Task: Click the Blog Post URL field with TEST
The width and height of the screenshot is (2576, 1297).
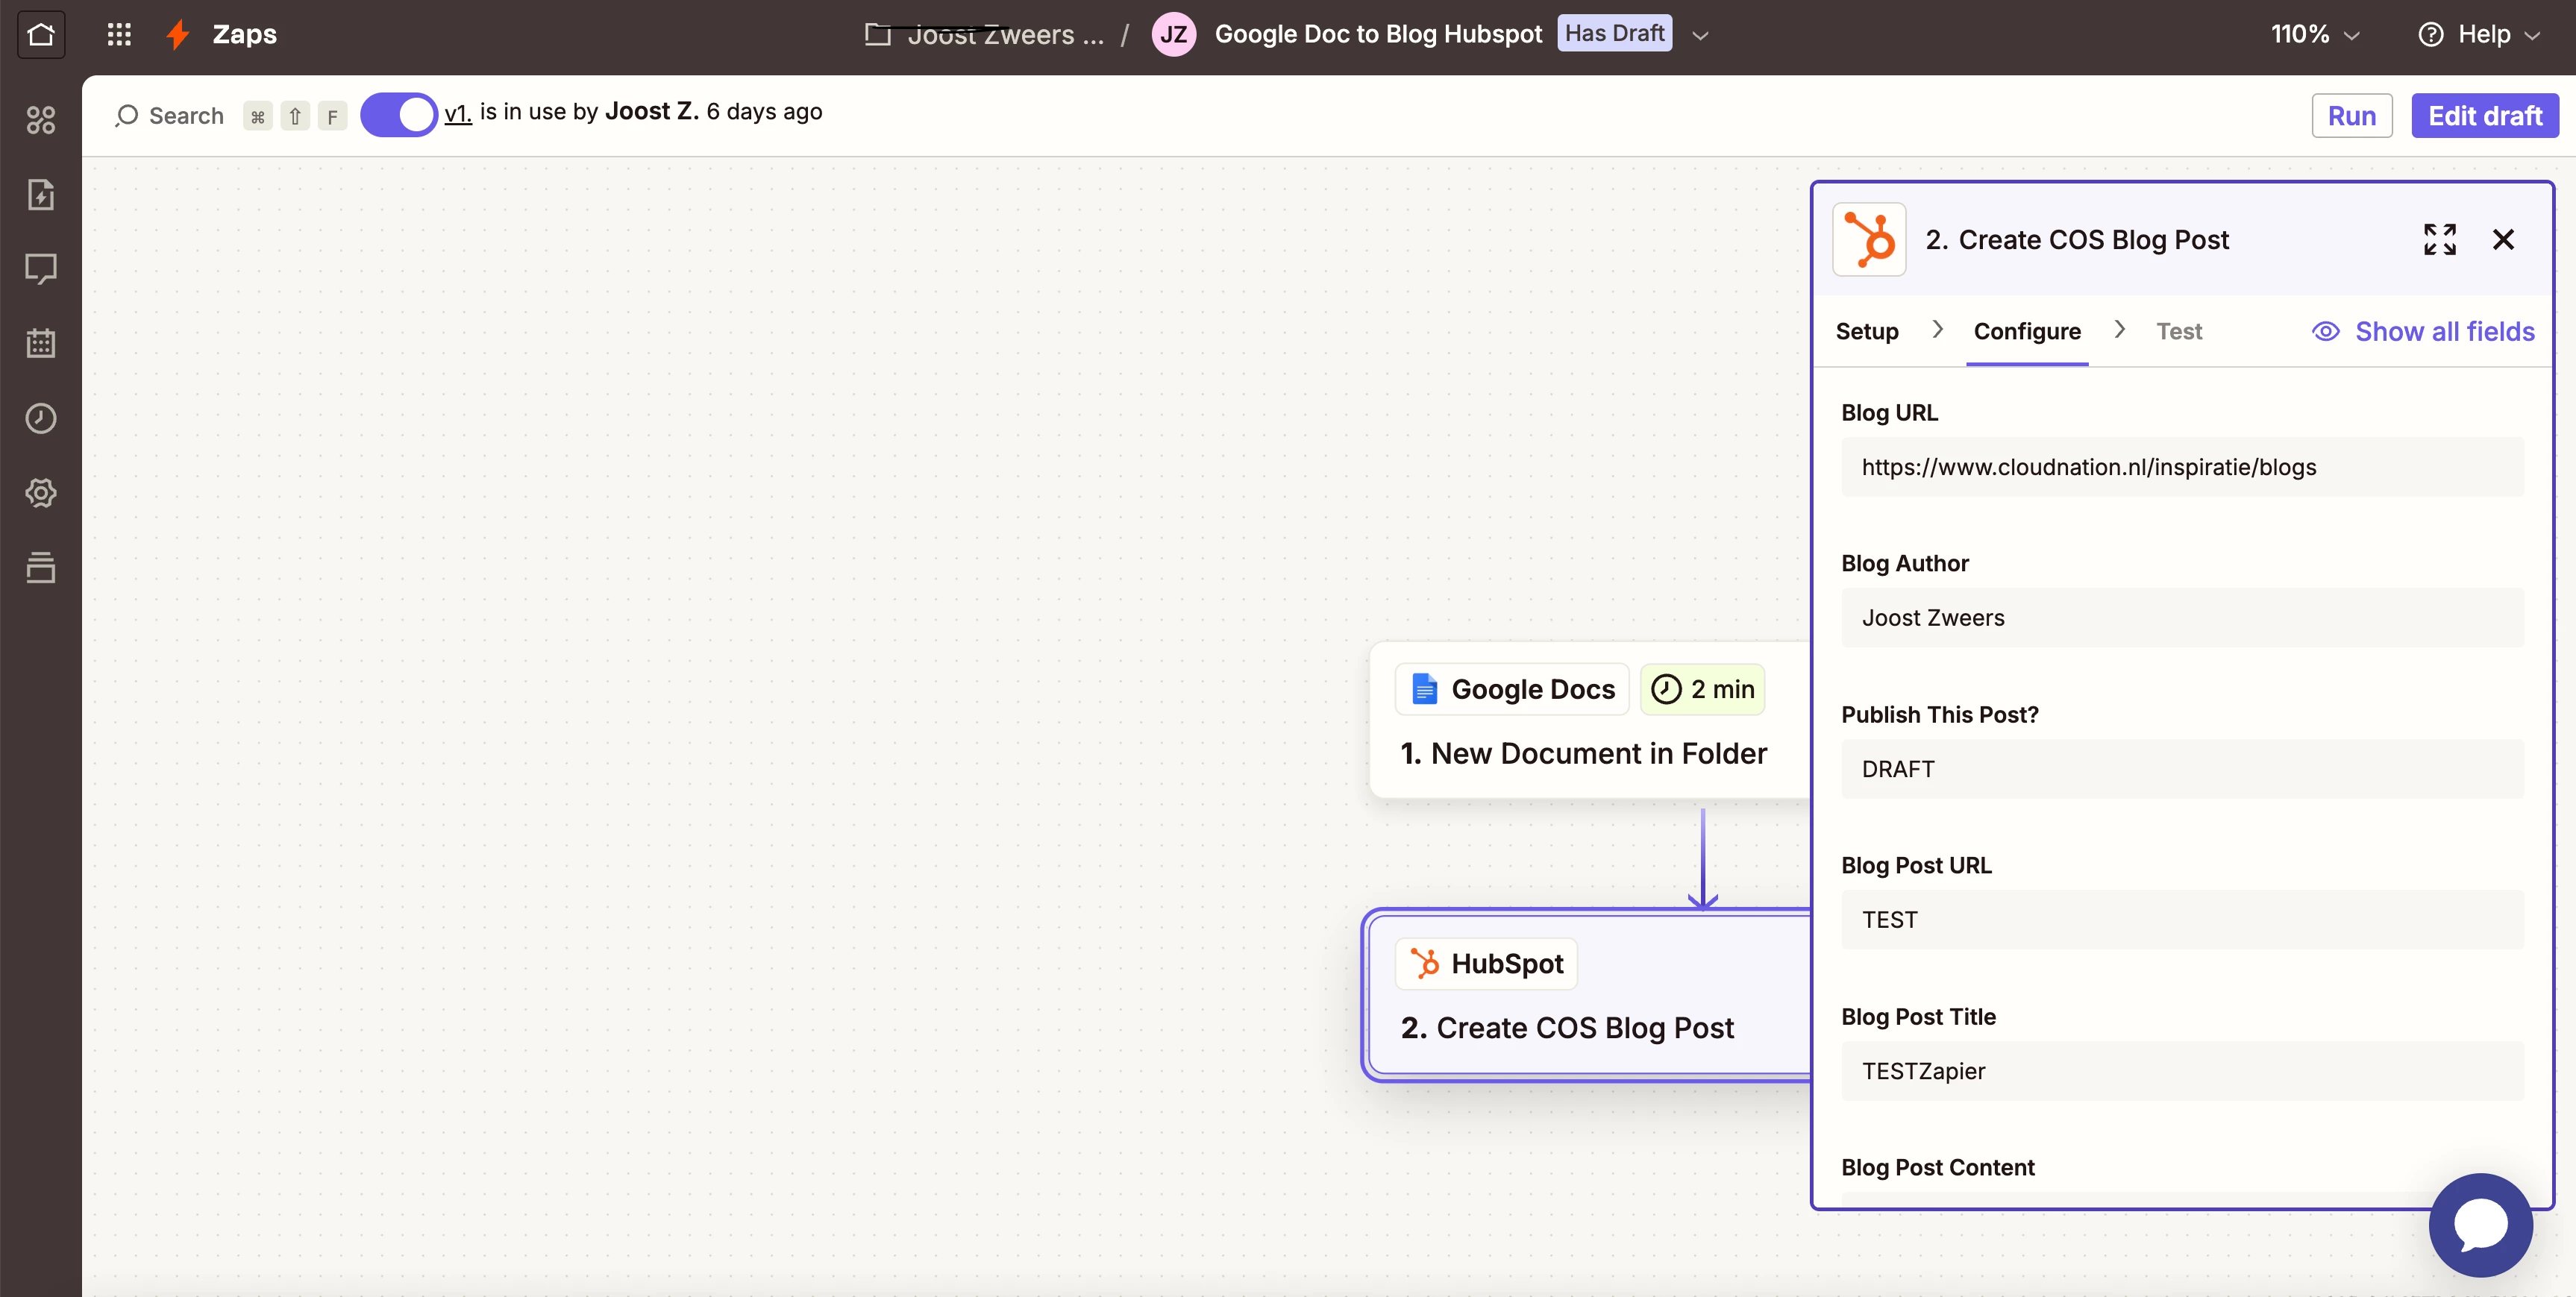Action: click(2182, 920)
